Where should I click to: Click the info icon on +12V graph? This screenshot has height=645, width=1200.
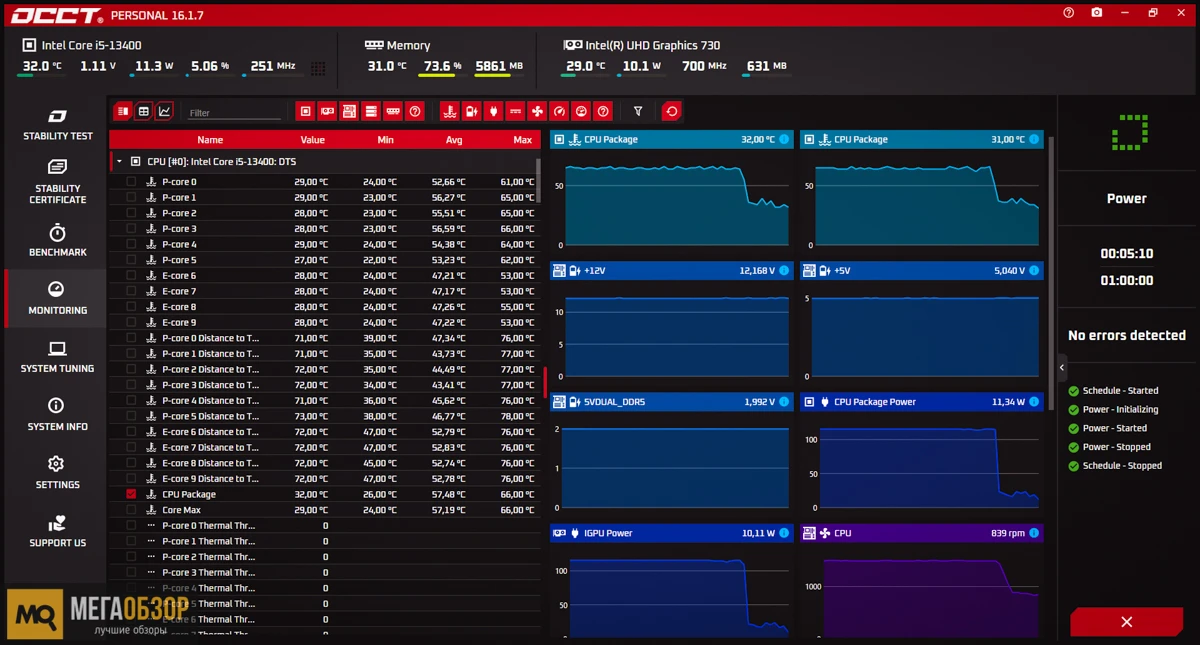[x=783, y=271]
